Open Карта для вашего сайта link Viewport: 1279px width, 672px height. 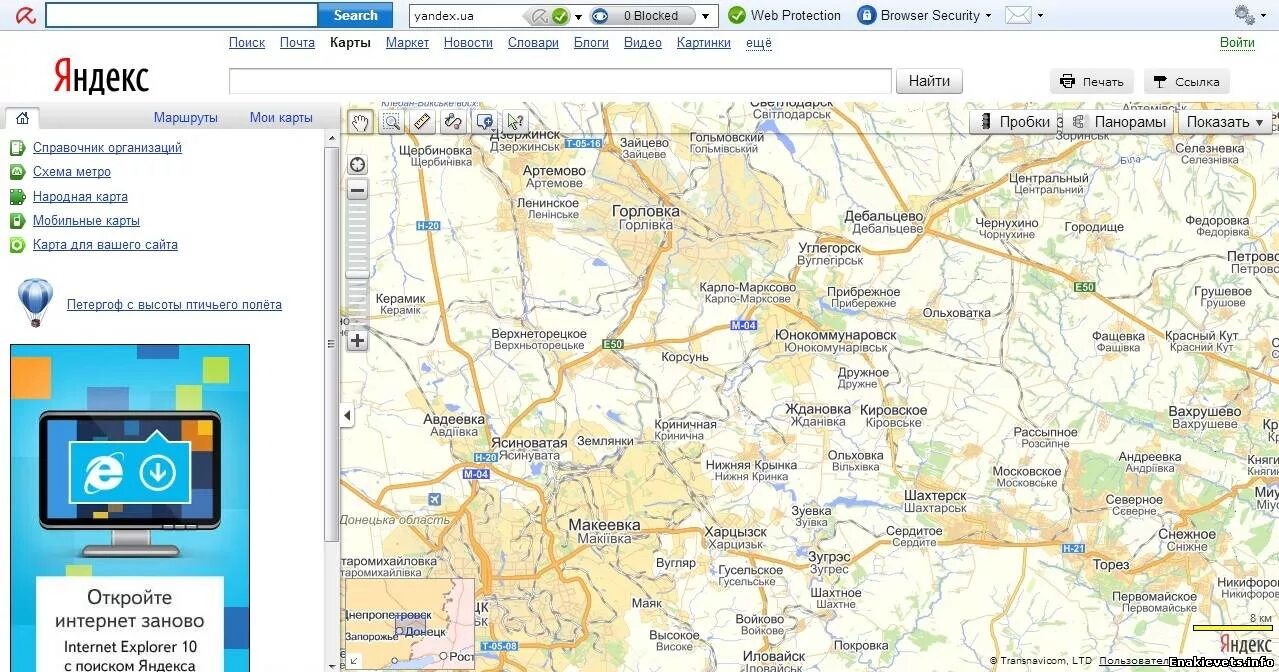(105, 245)
